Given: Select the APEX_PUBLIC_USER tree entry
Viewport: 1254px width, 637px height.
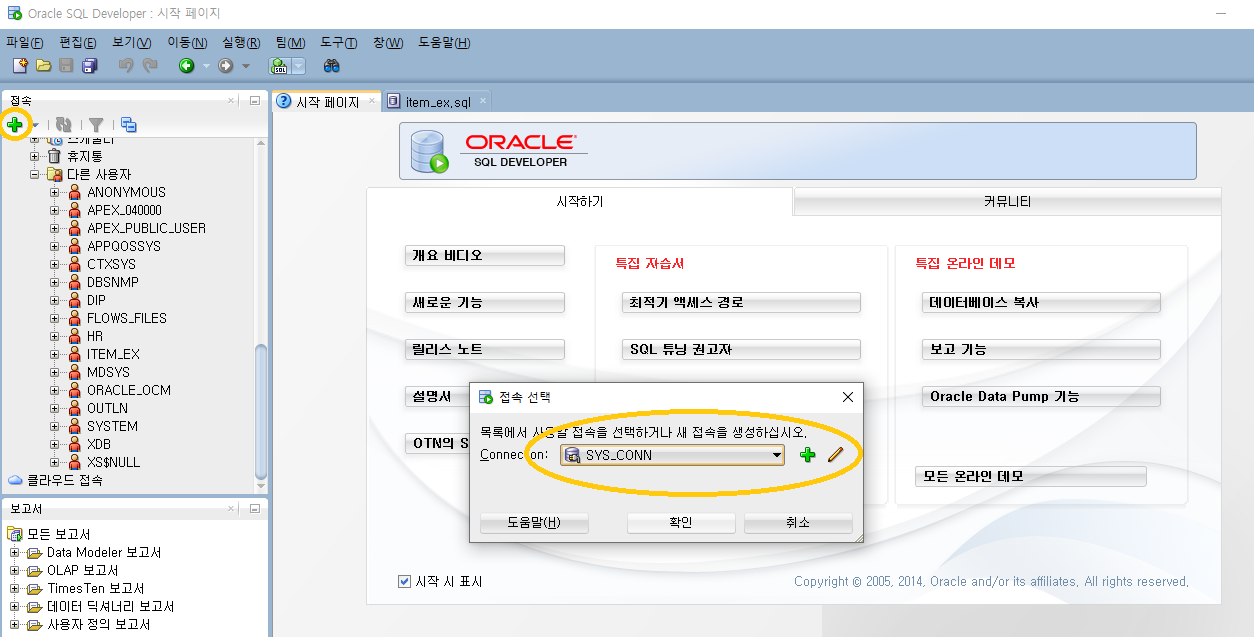Looking at the screenshot, I should 146,228.
